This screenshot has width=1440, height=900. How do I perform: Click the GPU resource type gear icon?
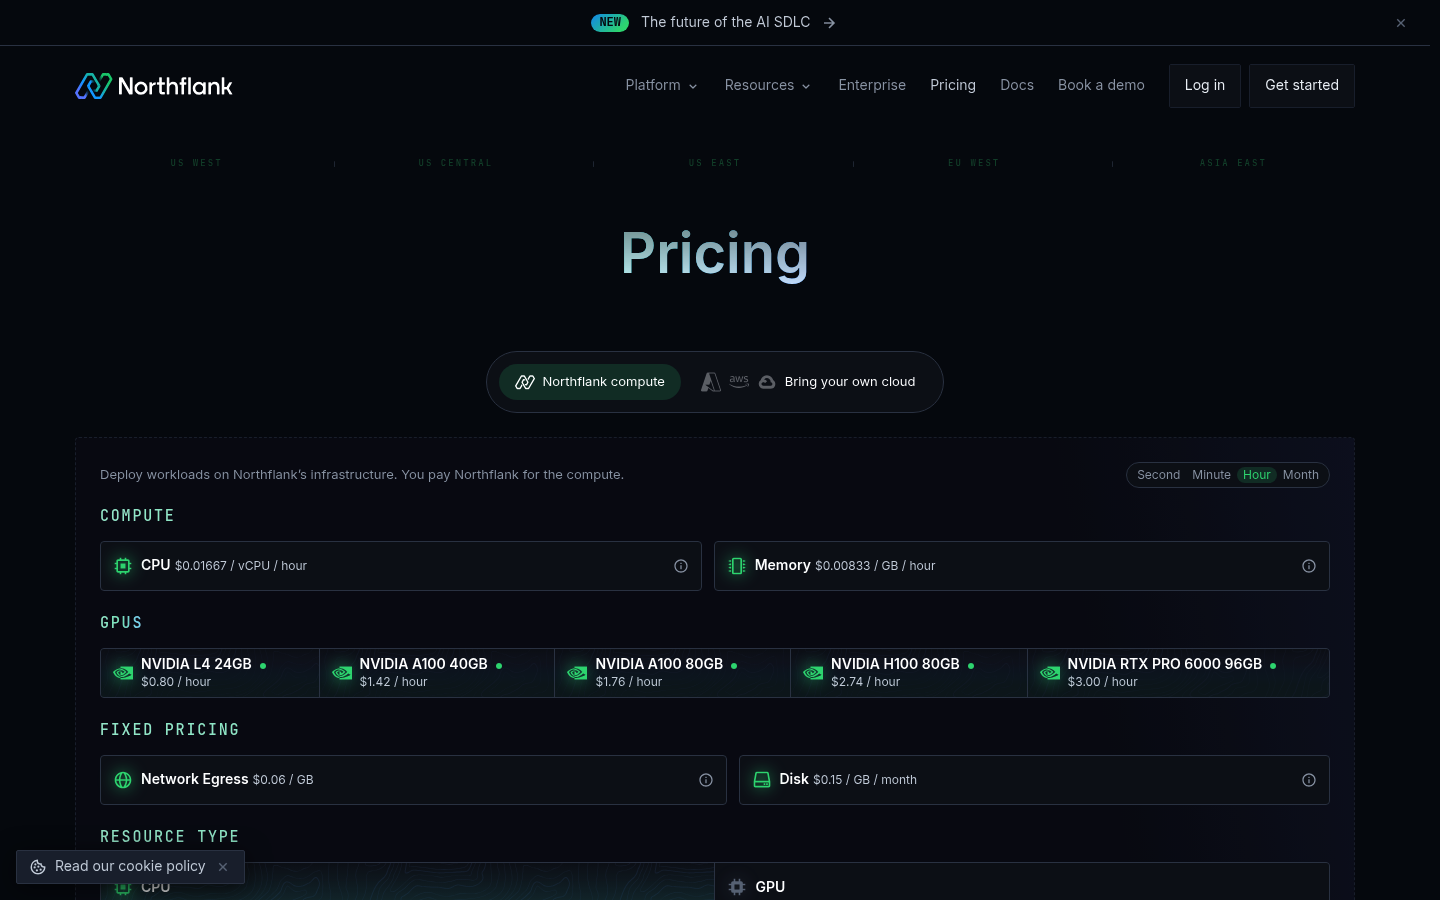point(737,887)
